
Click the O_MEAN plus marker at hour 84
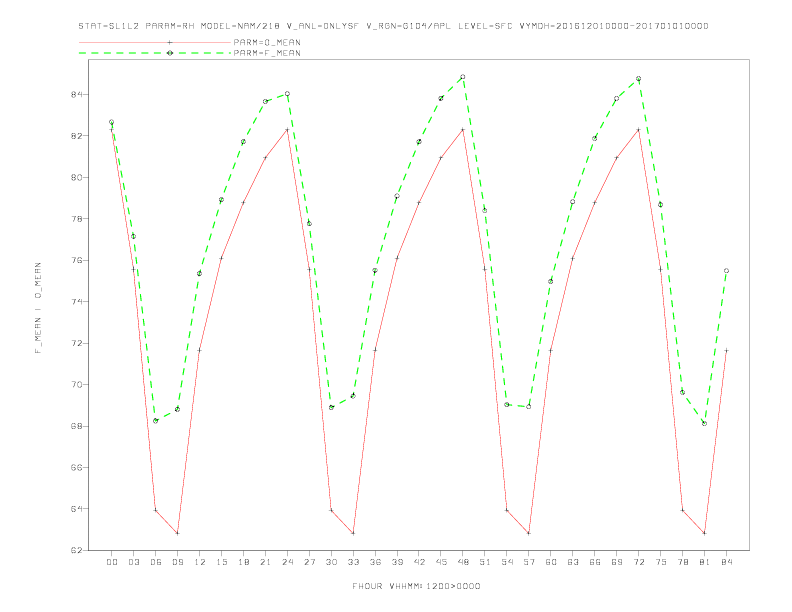point(726,350)
